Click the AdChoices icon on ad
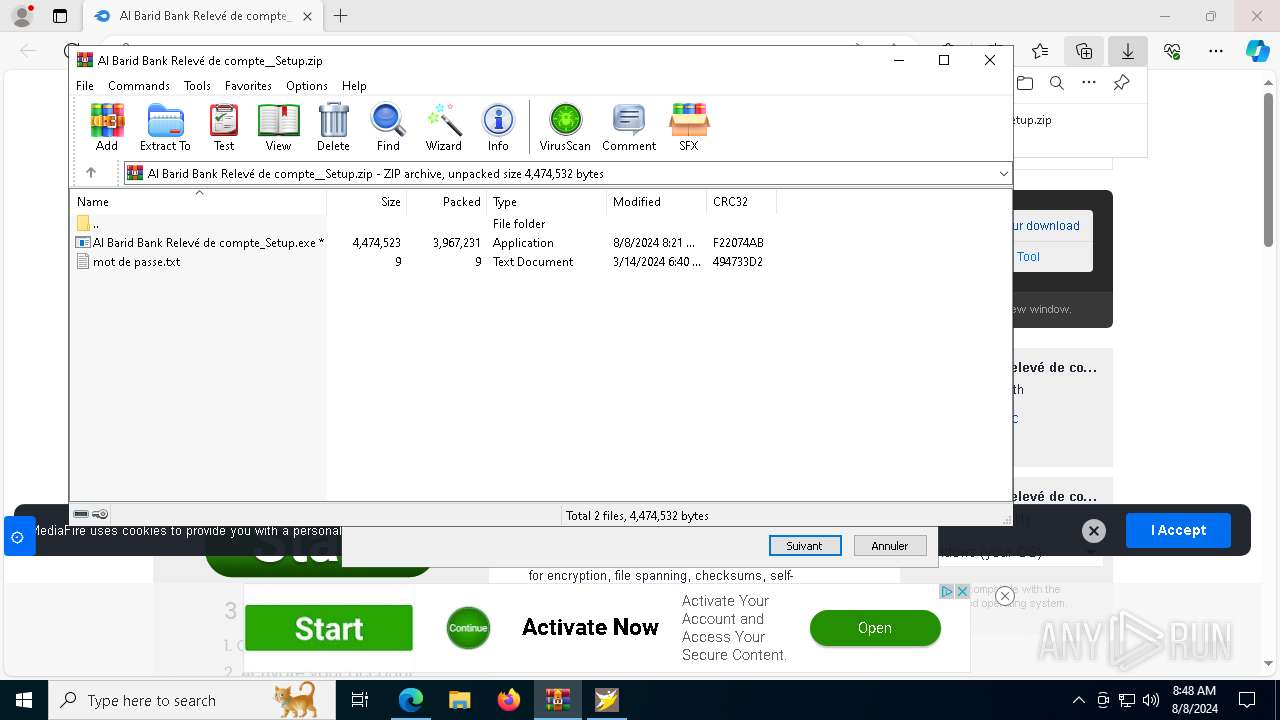The height and width of the screenshot is (720, 1280). click(x=947, y=591)
